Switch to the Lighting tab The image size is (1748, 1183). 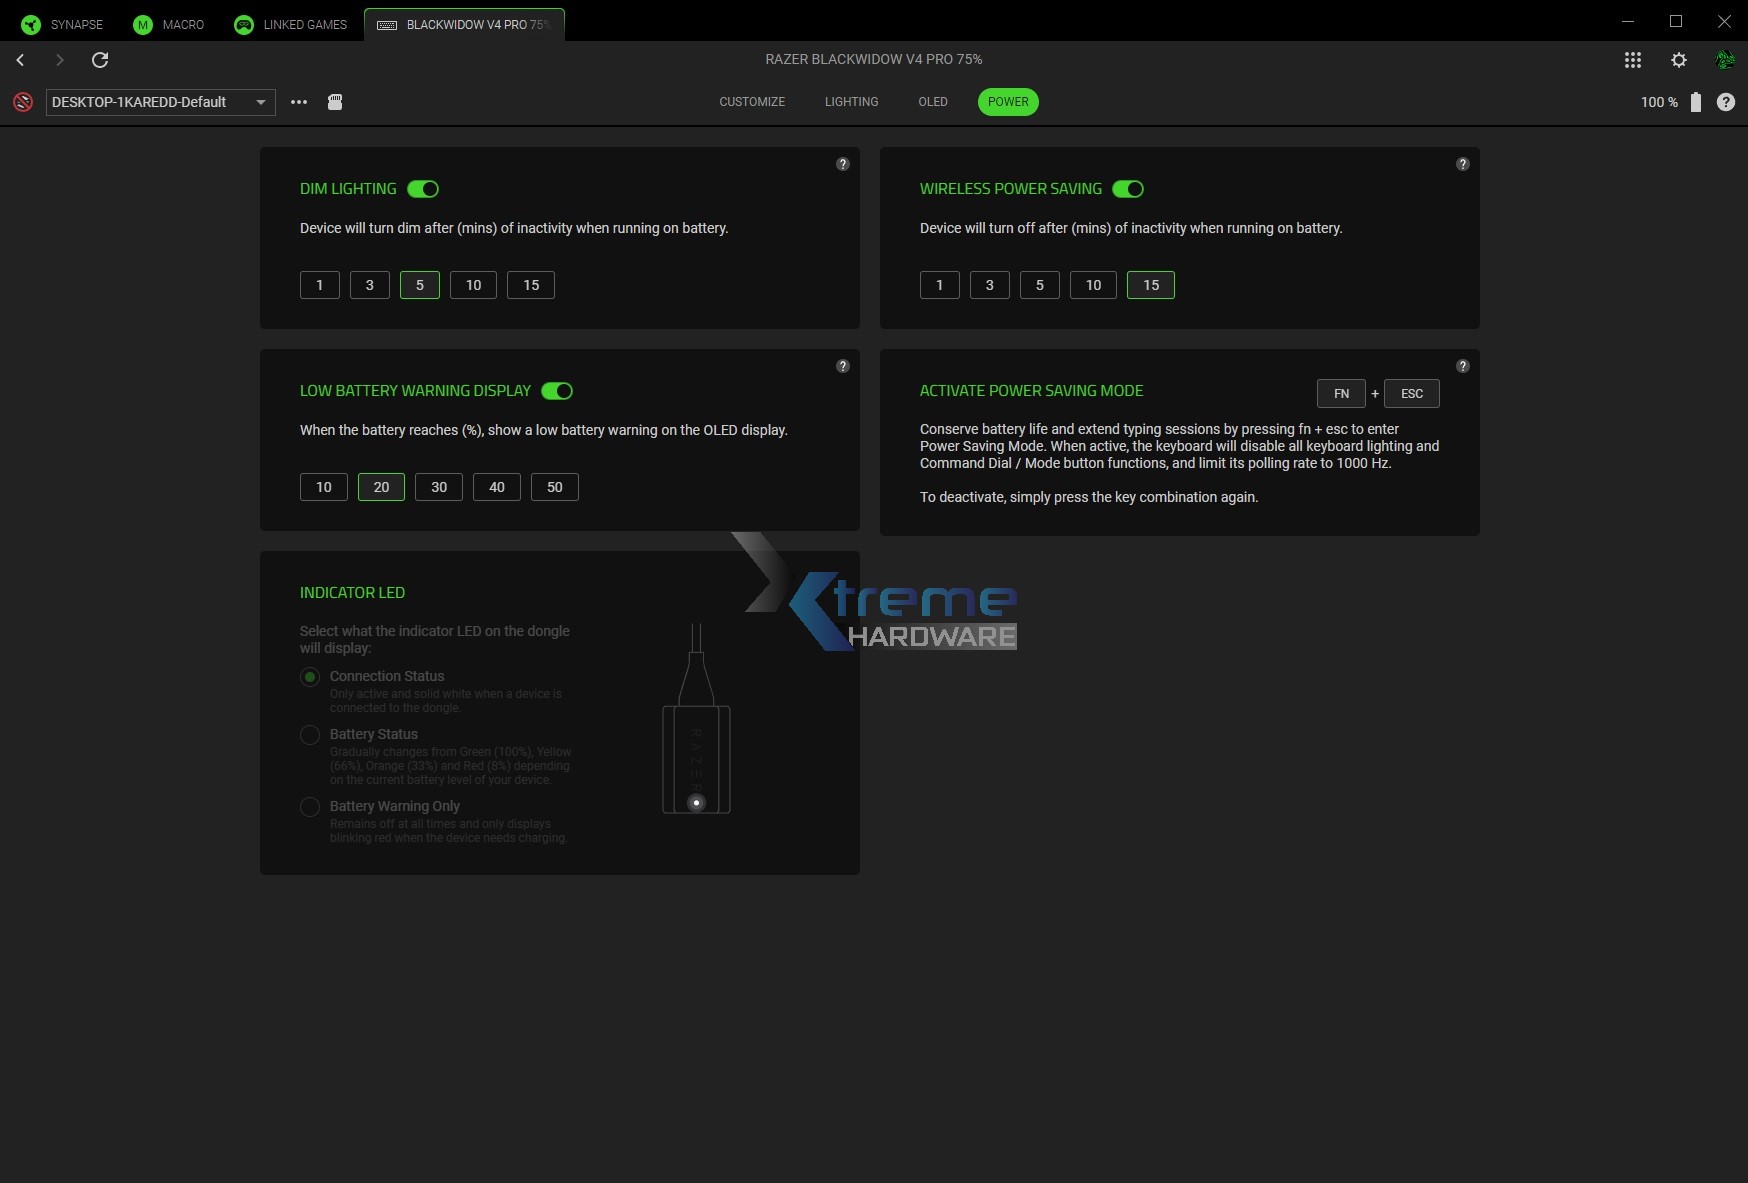click(x=851, y=101)
